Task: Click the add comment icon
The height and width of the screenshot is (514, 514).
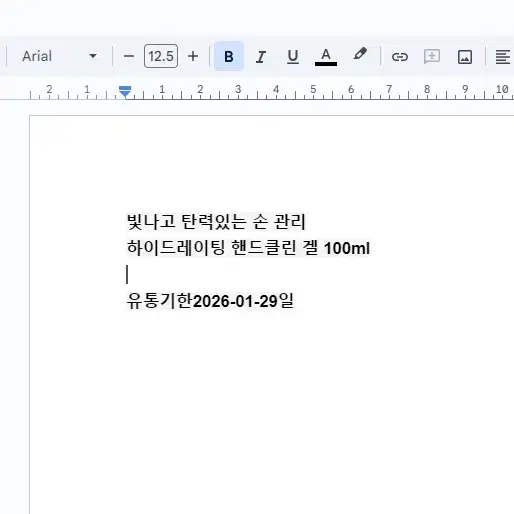Action: [x=432, y=56]
